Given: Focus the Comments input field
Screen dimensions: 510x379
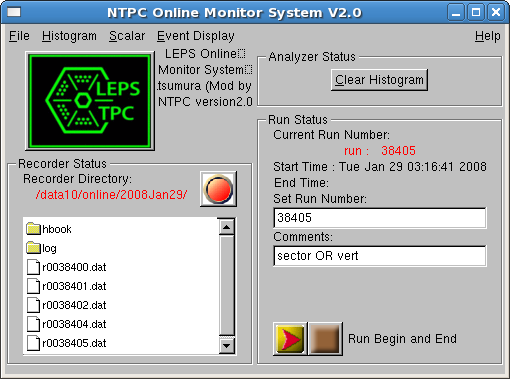Looking at the screenshot, I should (379, 256).
